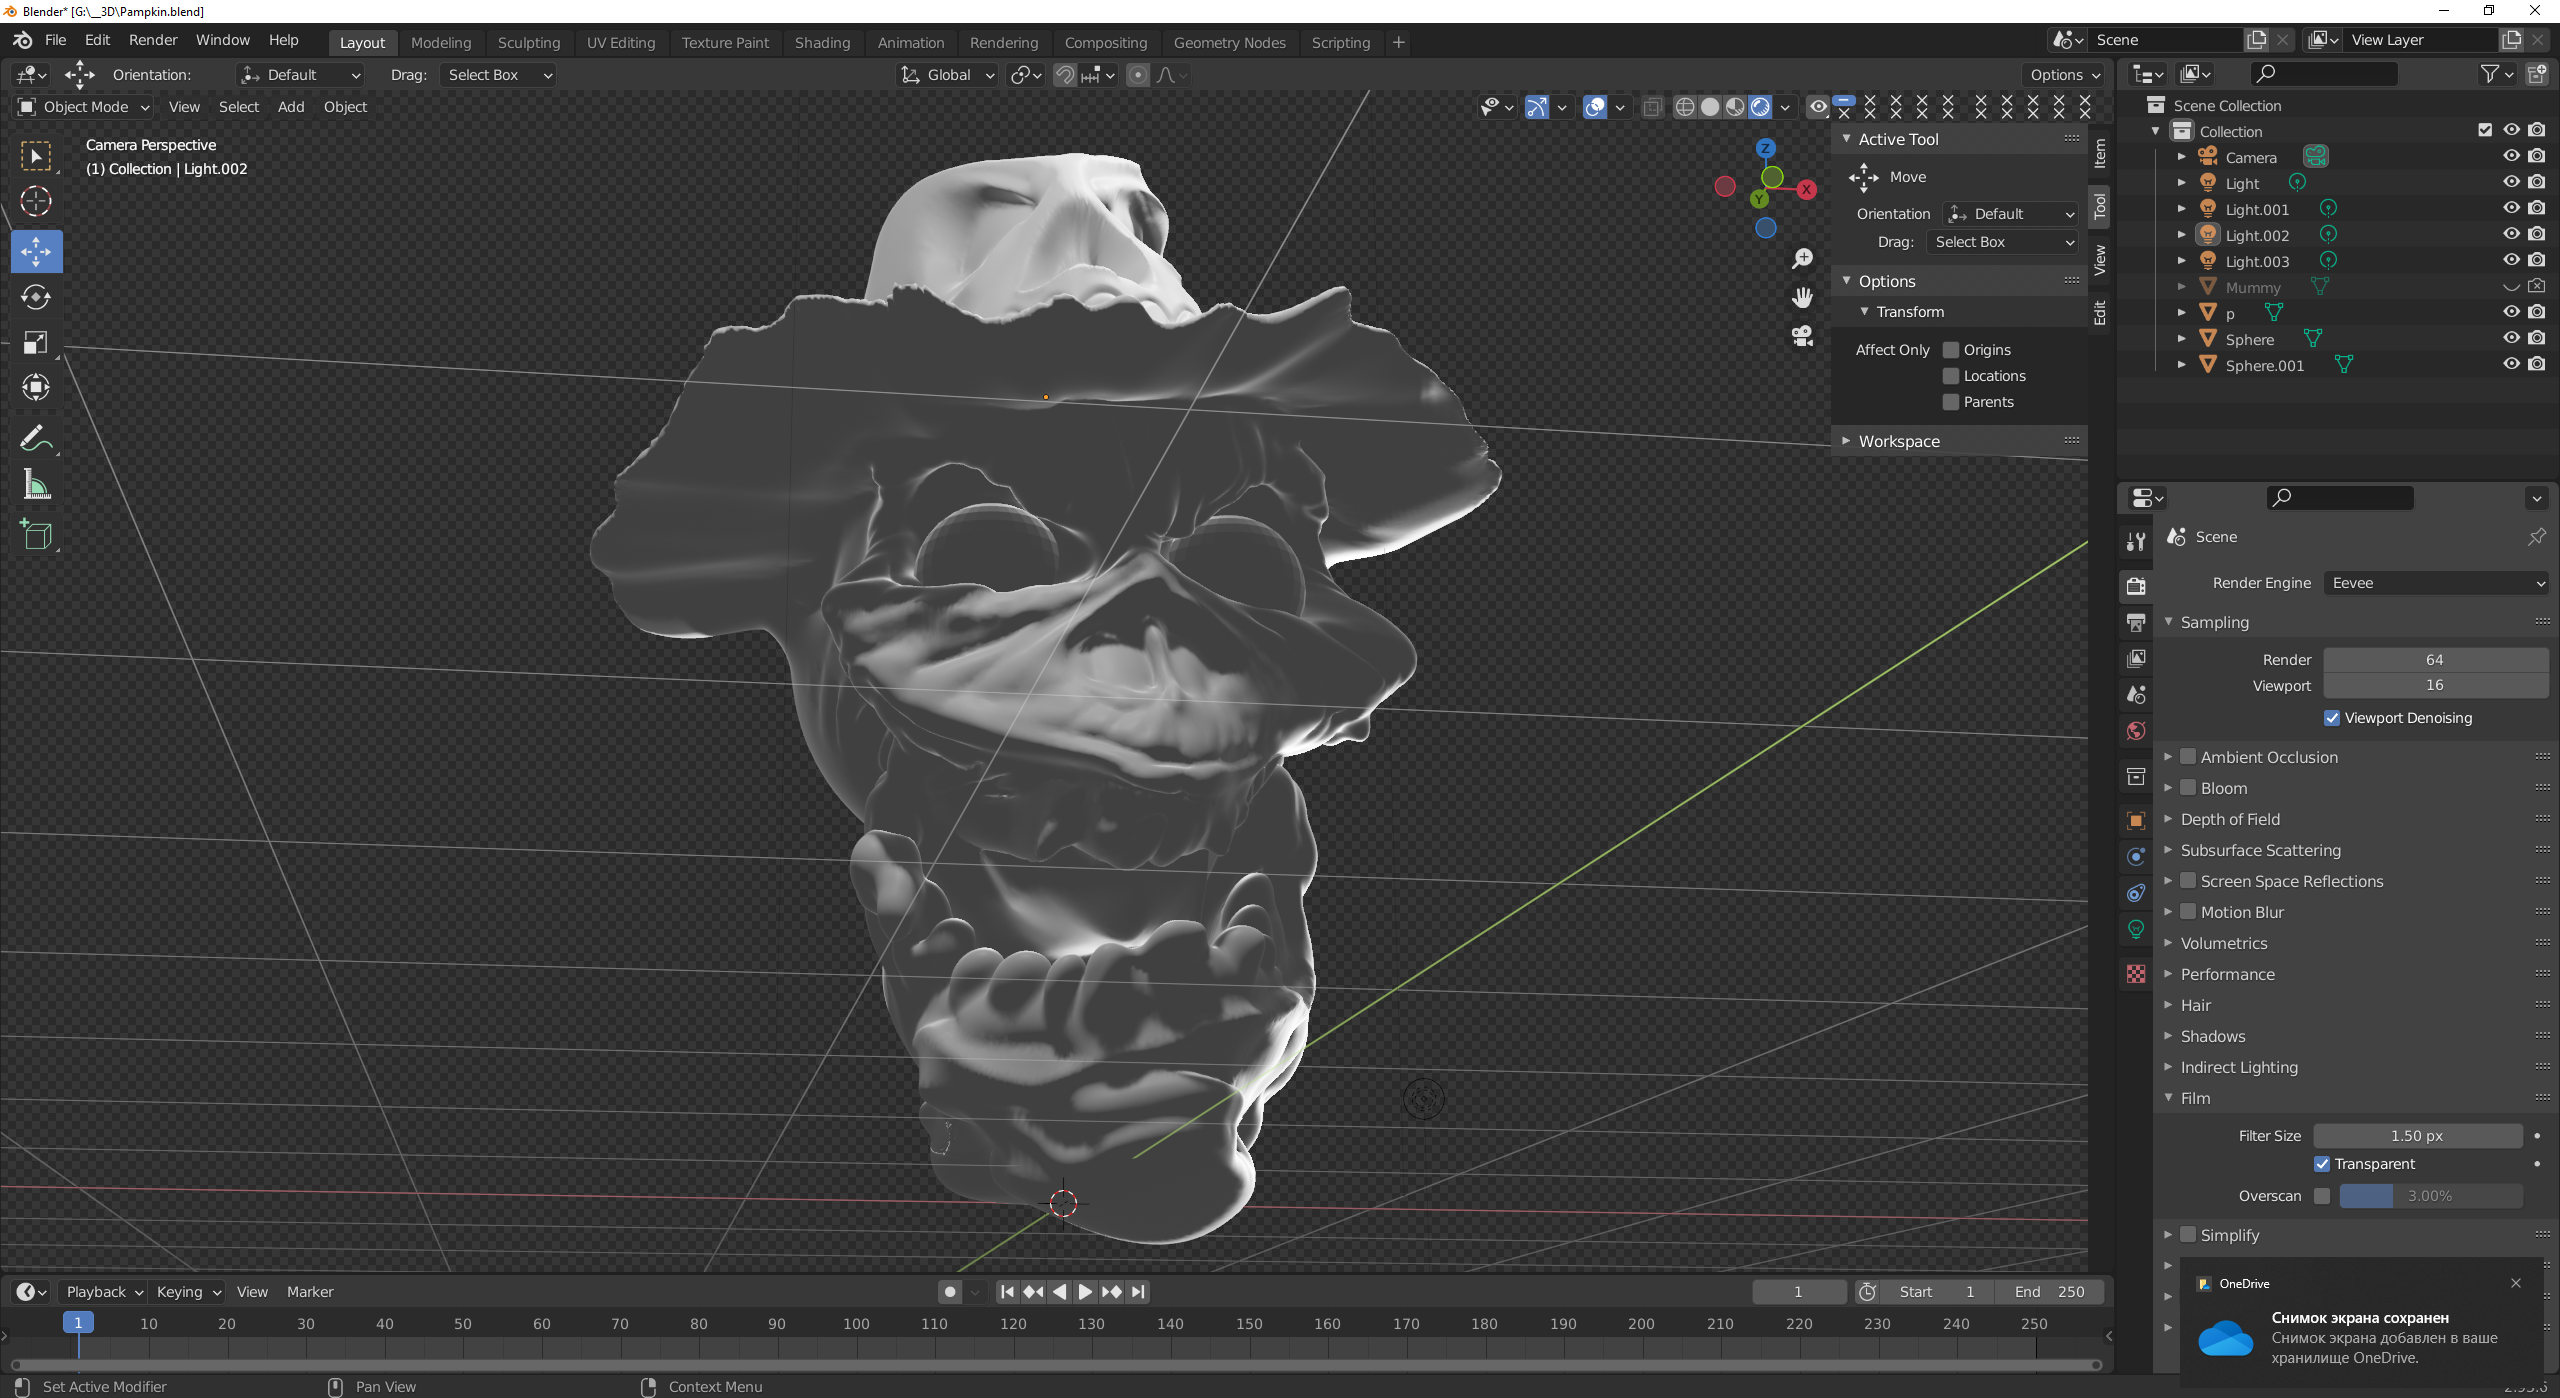The image size is (2560, 1398).
Task: Open timeline Keying popover
Action: (187, 1292)
